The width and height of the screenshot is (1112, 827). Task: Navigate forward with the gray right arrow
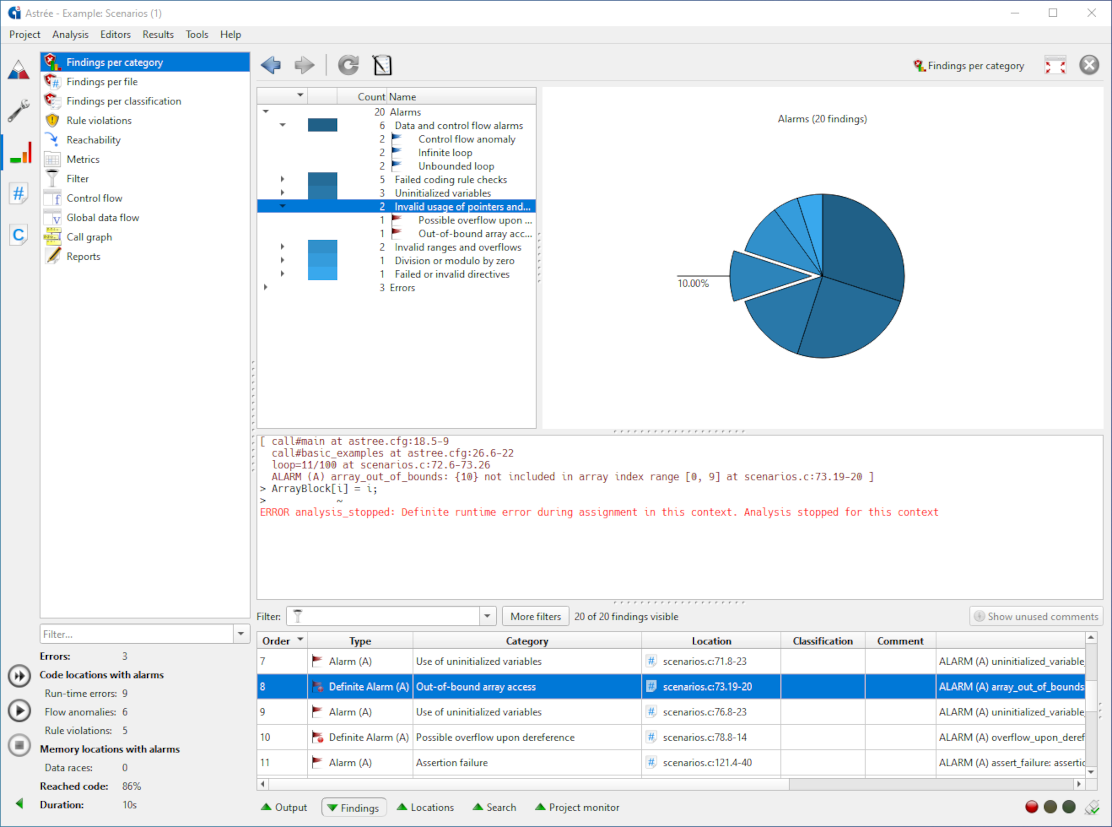[x=304, y=65]
